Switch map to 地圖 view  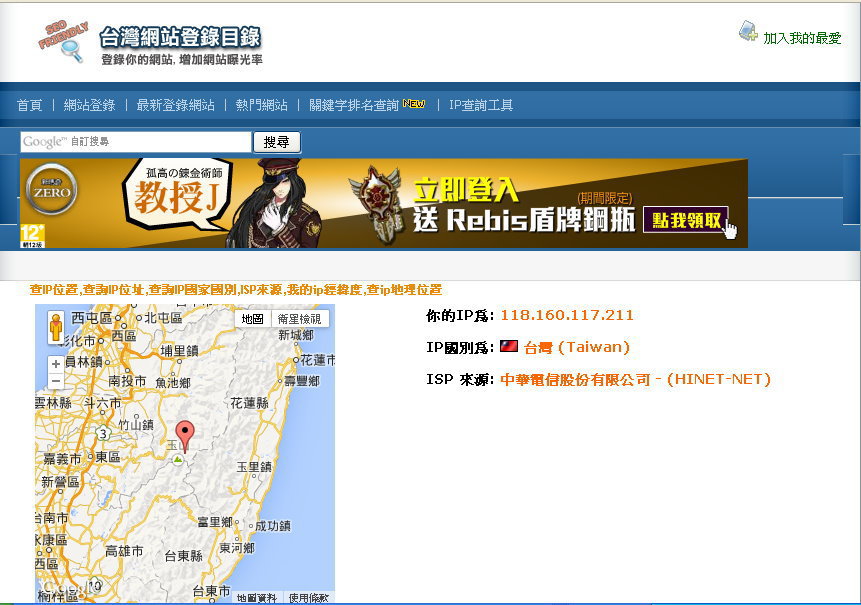pos(253,319)
